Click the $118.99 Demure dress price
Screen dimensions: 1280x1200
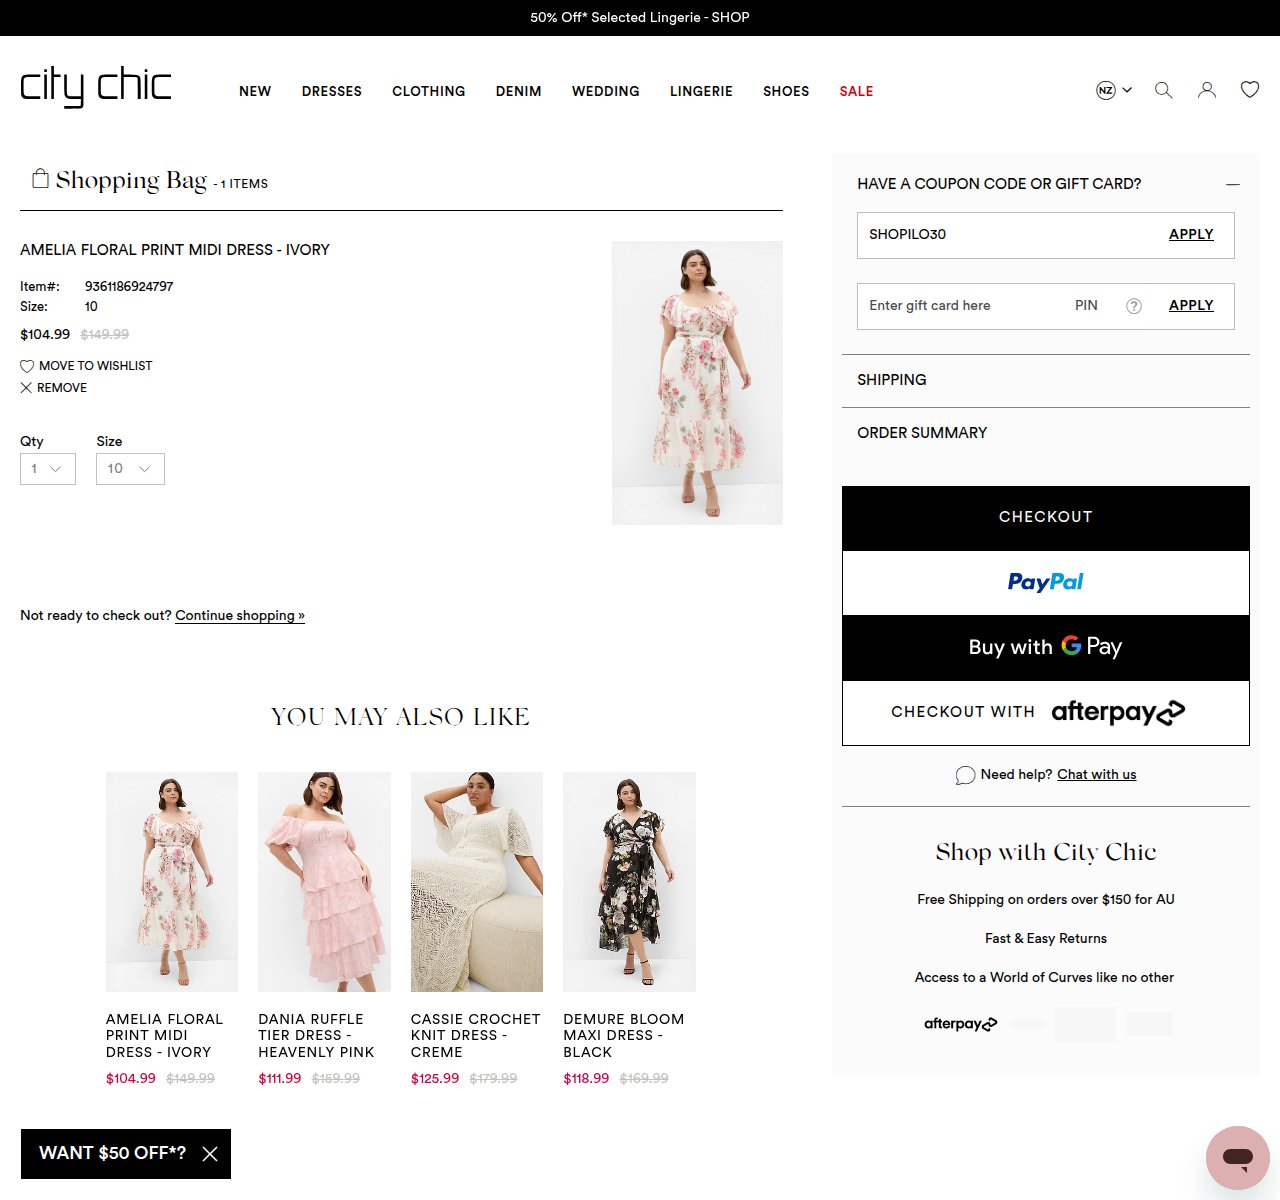586,1079
